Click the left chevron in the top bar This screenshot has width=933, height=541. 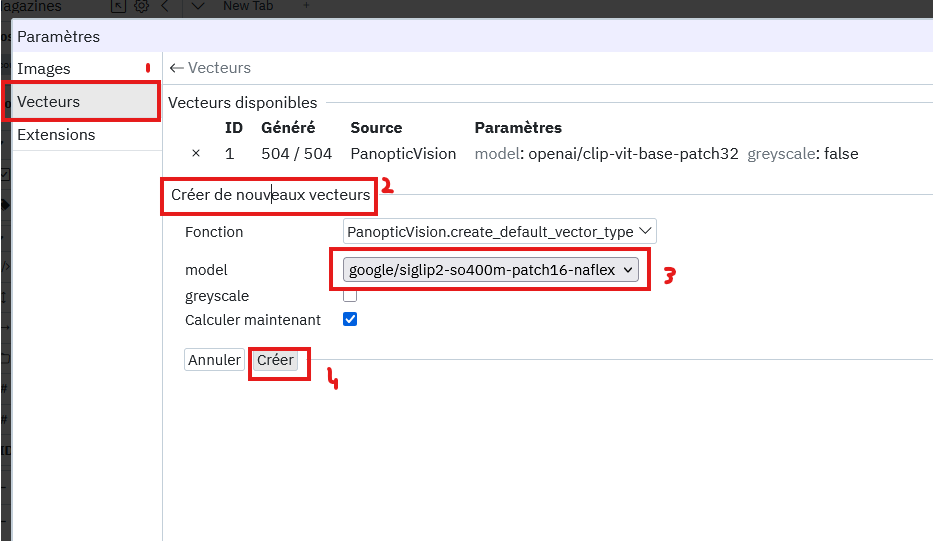[x=165, y=6]
